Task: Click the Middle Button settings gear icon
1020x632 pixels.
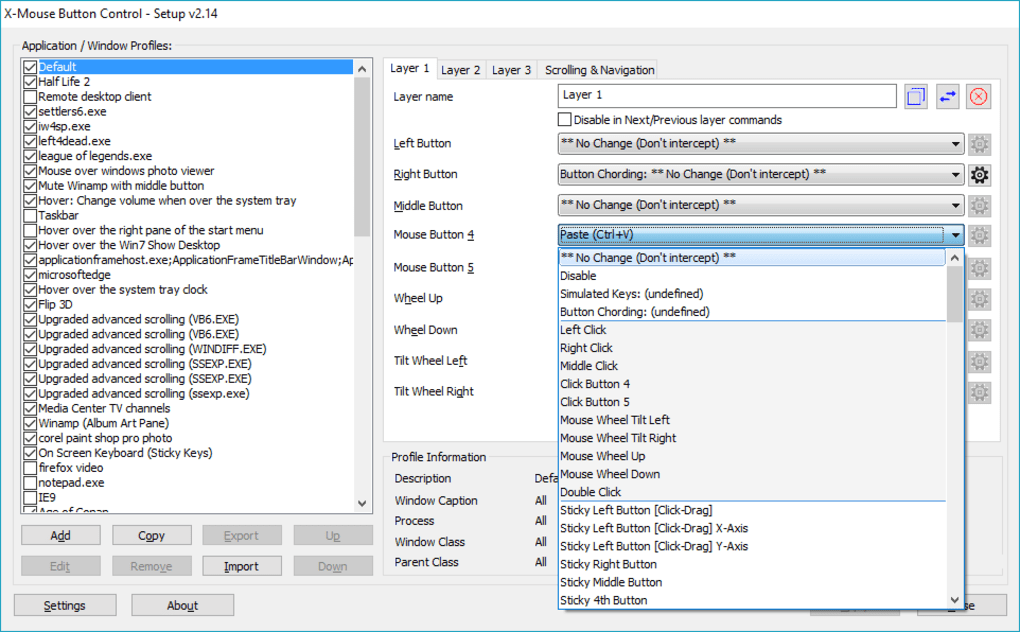Action: point(978,205)
